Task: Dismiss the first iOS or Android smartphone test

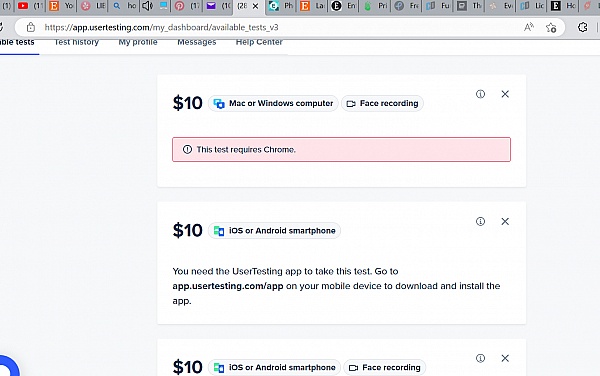Action: pyautogui.click(x=505, y=221)
